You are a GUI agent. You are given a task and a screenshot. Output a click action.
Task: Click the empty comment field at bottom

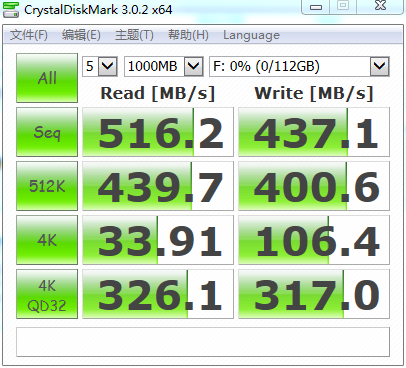(203, 342)
